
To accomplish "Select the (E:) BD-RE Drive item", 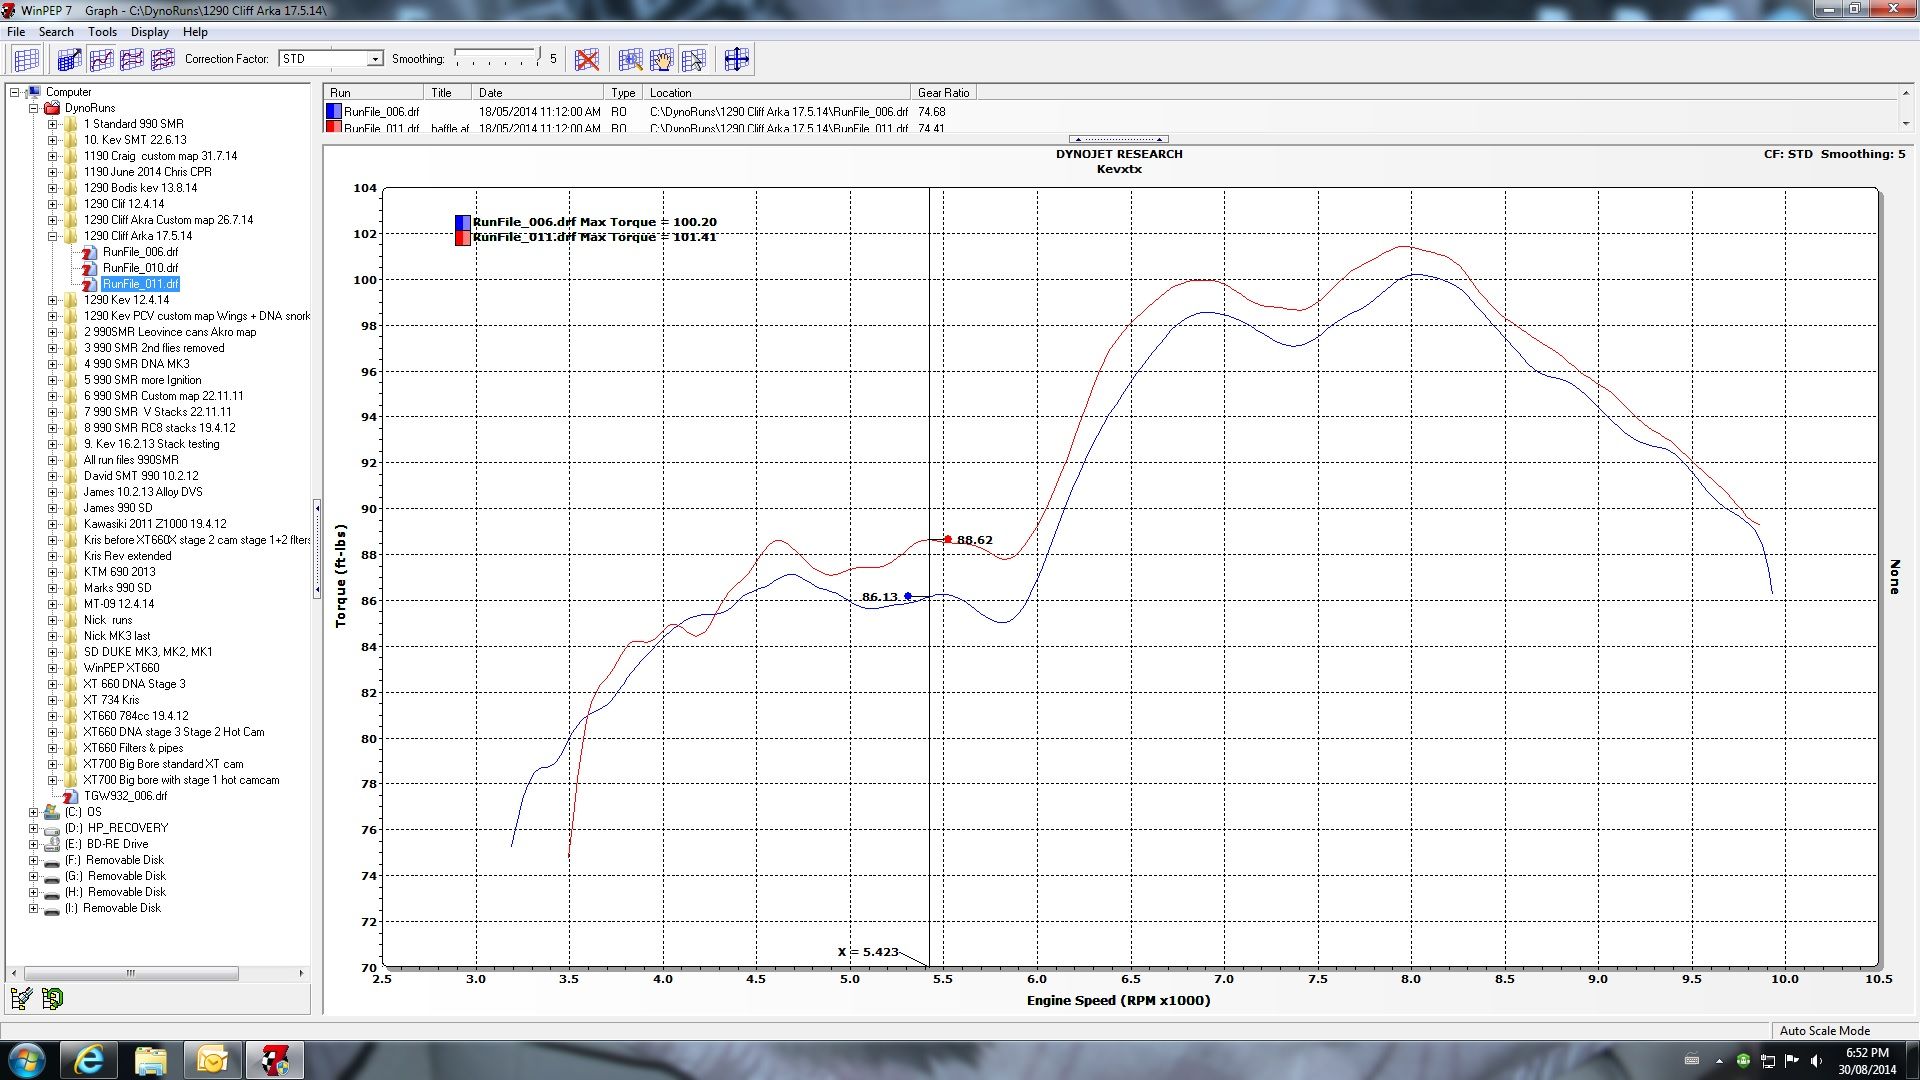I will point(106,844).
